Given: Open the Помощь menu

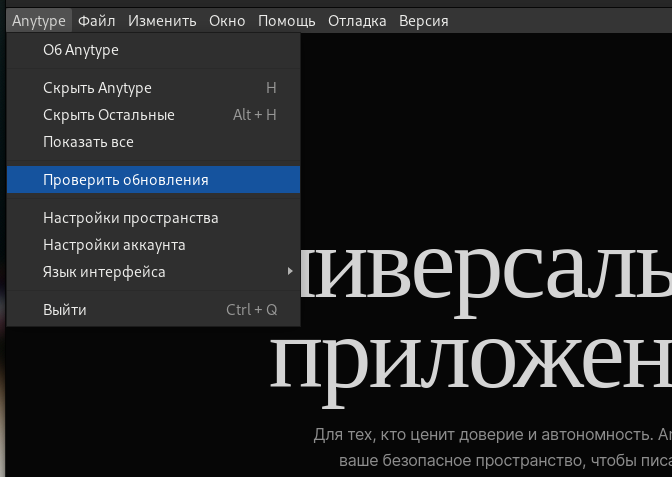Looking at the screenshot, I should click(x=287, y=21).
